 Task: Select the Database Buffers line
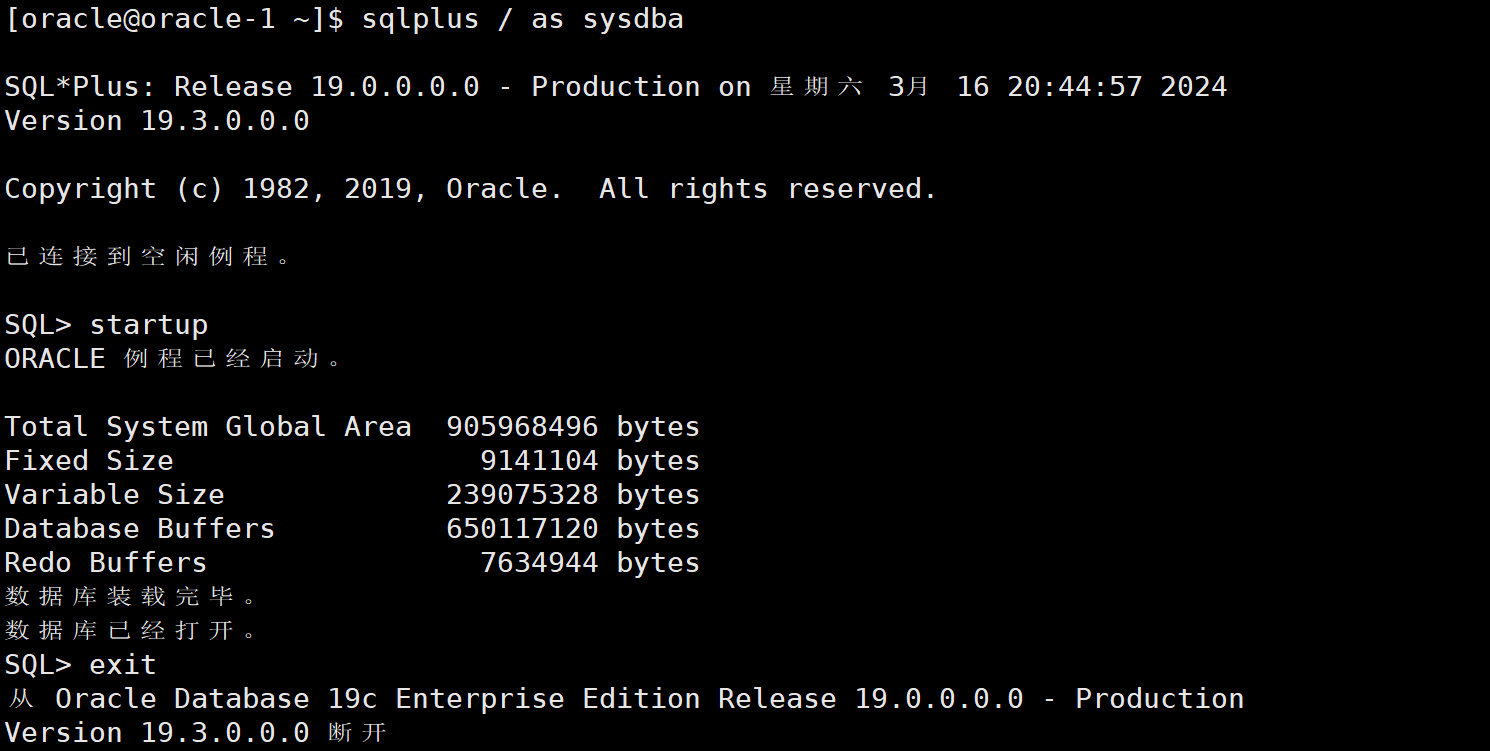350,528
